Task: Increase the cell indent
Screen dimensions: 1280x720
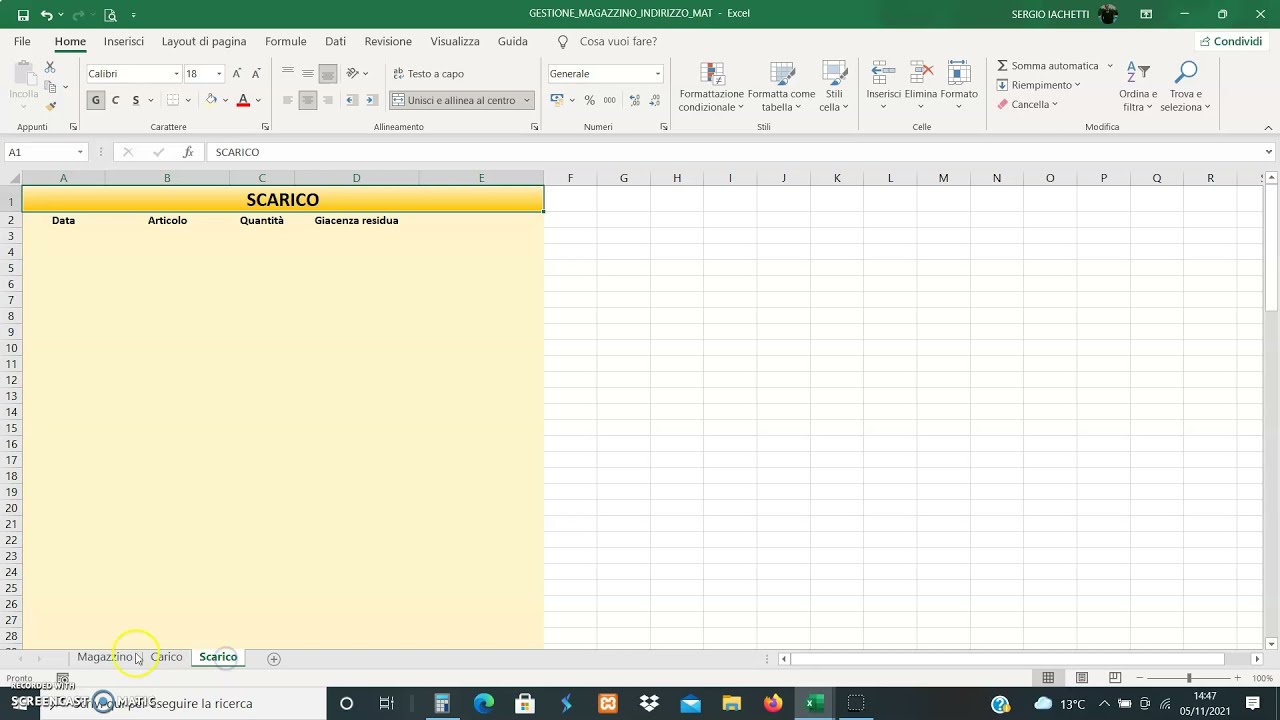Action: 371,100
